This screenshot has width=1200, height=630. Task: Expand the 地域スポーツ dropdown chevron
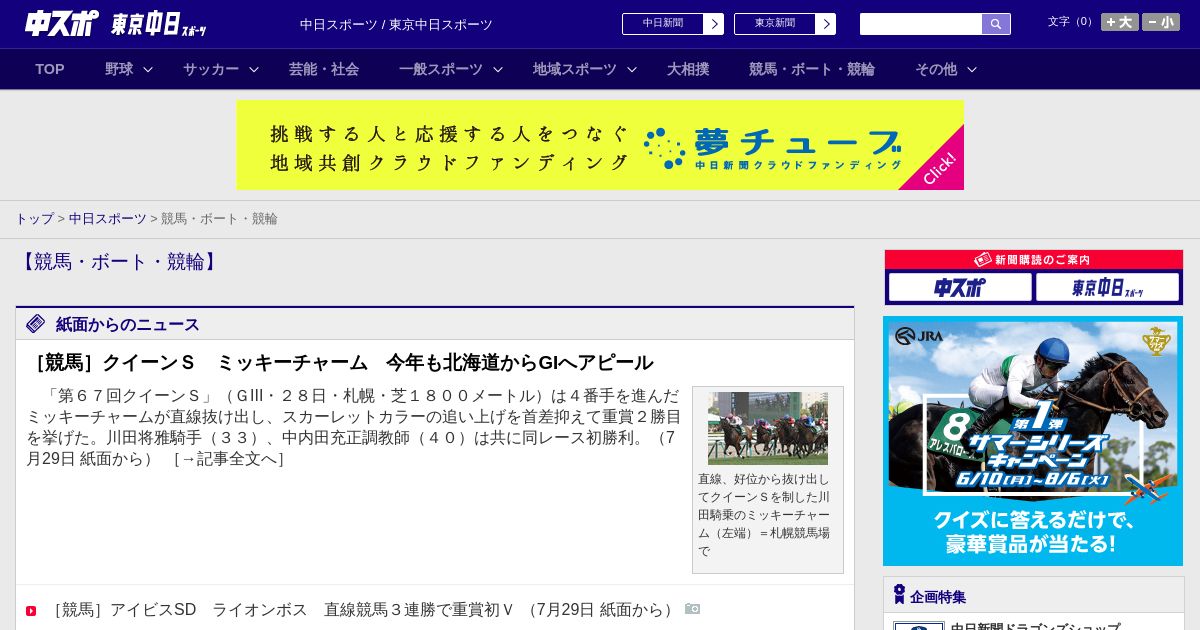(x=632, y=69)
